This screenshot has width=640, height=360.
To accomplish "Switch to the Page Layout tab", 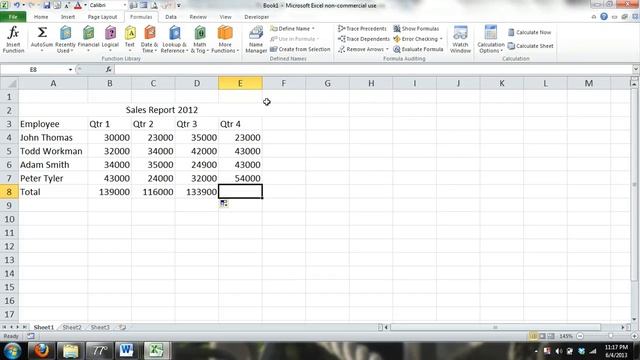I will (x=102, y=17).
